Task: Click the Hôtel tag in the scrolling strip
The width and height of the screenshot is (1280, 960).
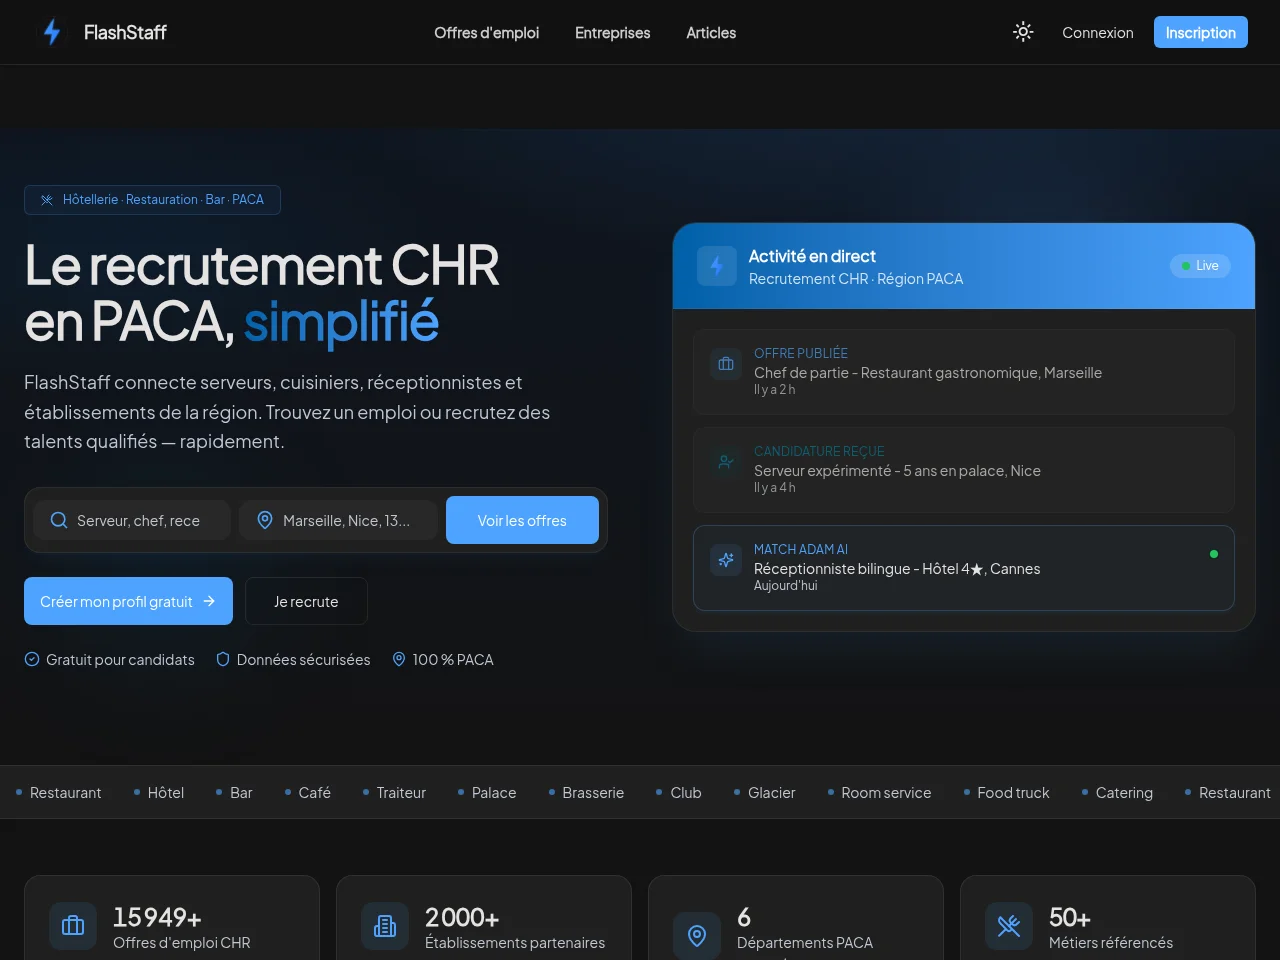Action: point(166,793)
